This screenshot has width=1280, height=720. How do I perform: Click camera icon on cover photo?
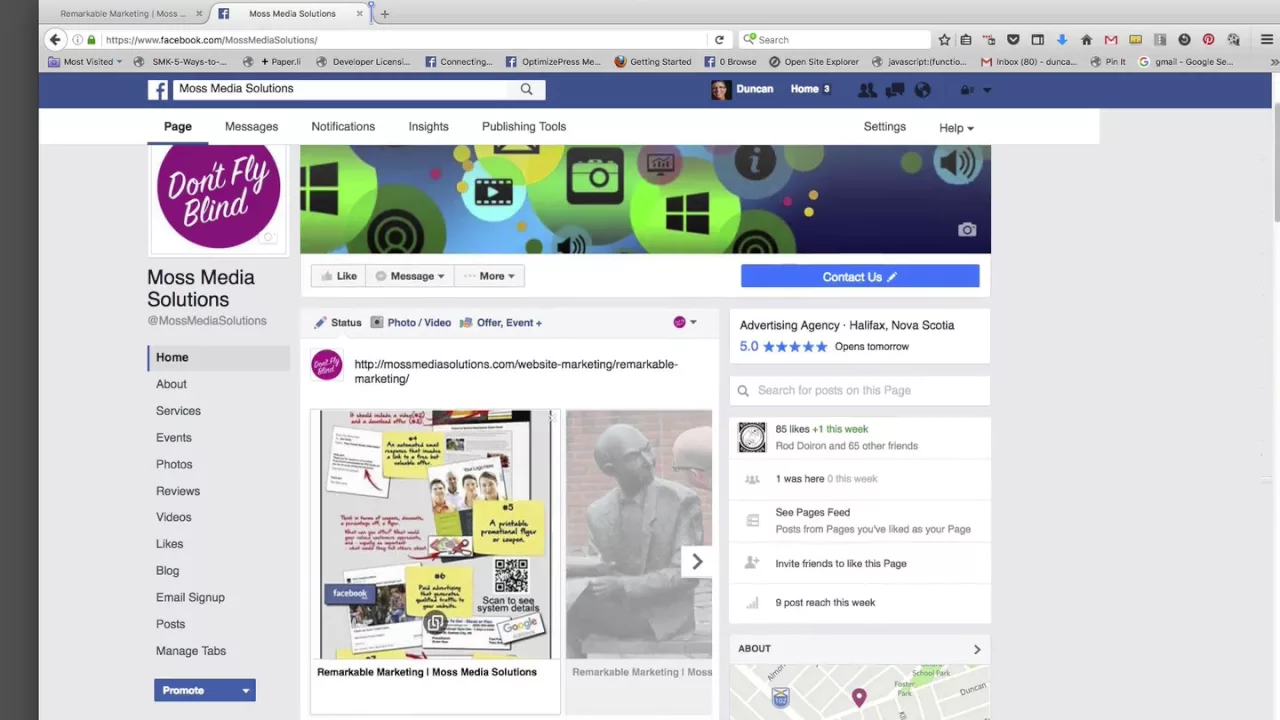(x=966, y=230)
